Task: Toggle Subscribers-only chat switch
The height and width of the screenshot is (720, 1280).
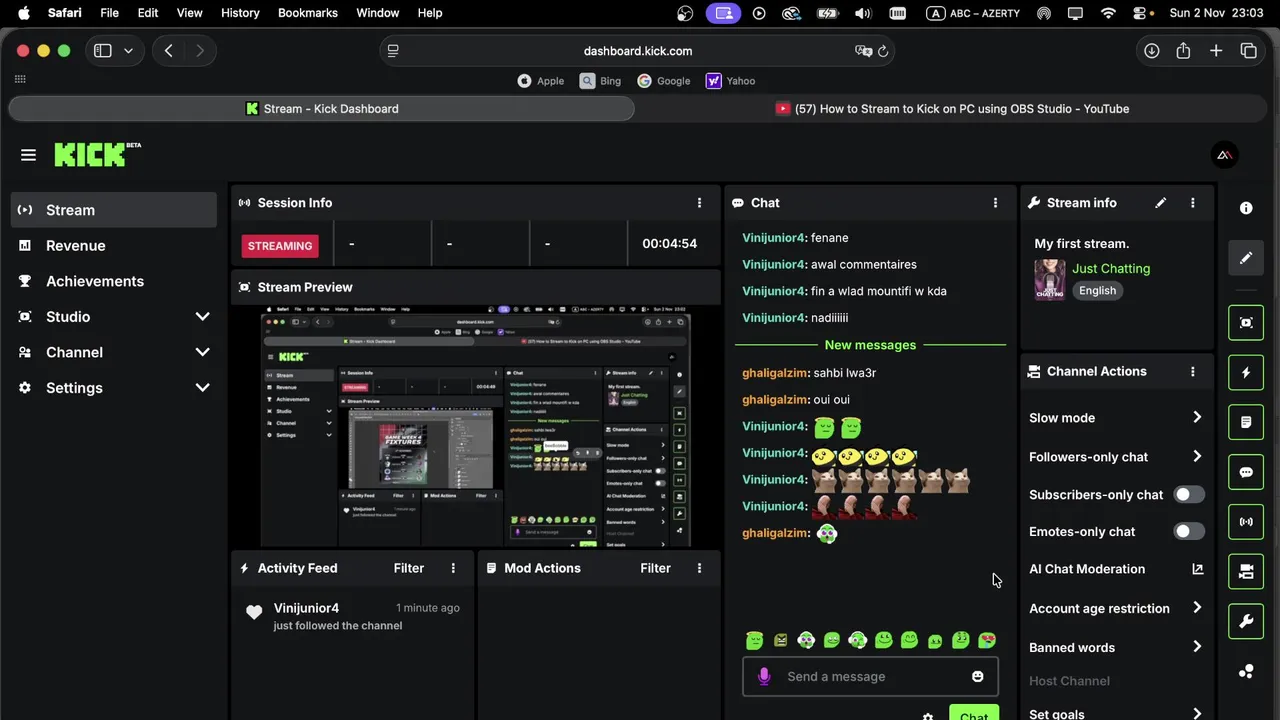Action: [x=1188, y=495]
